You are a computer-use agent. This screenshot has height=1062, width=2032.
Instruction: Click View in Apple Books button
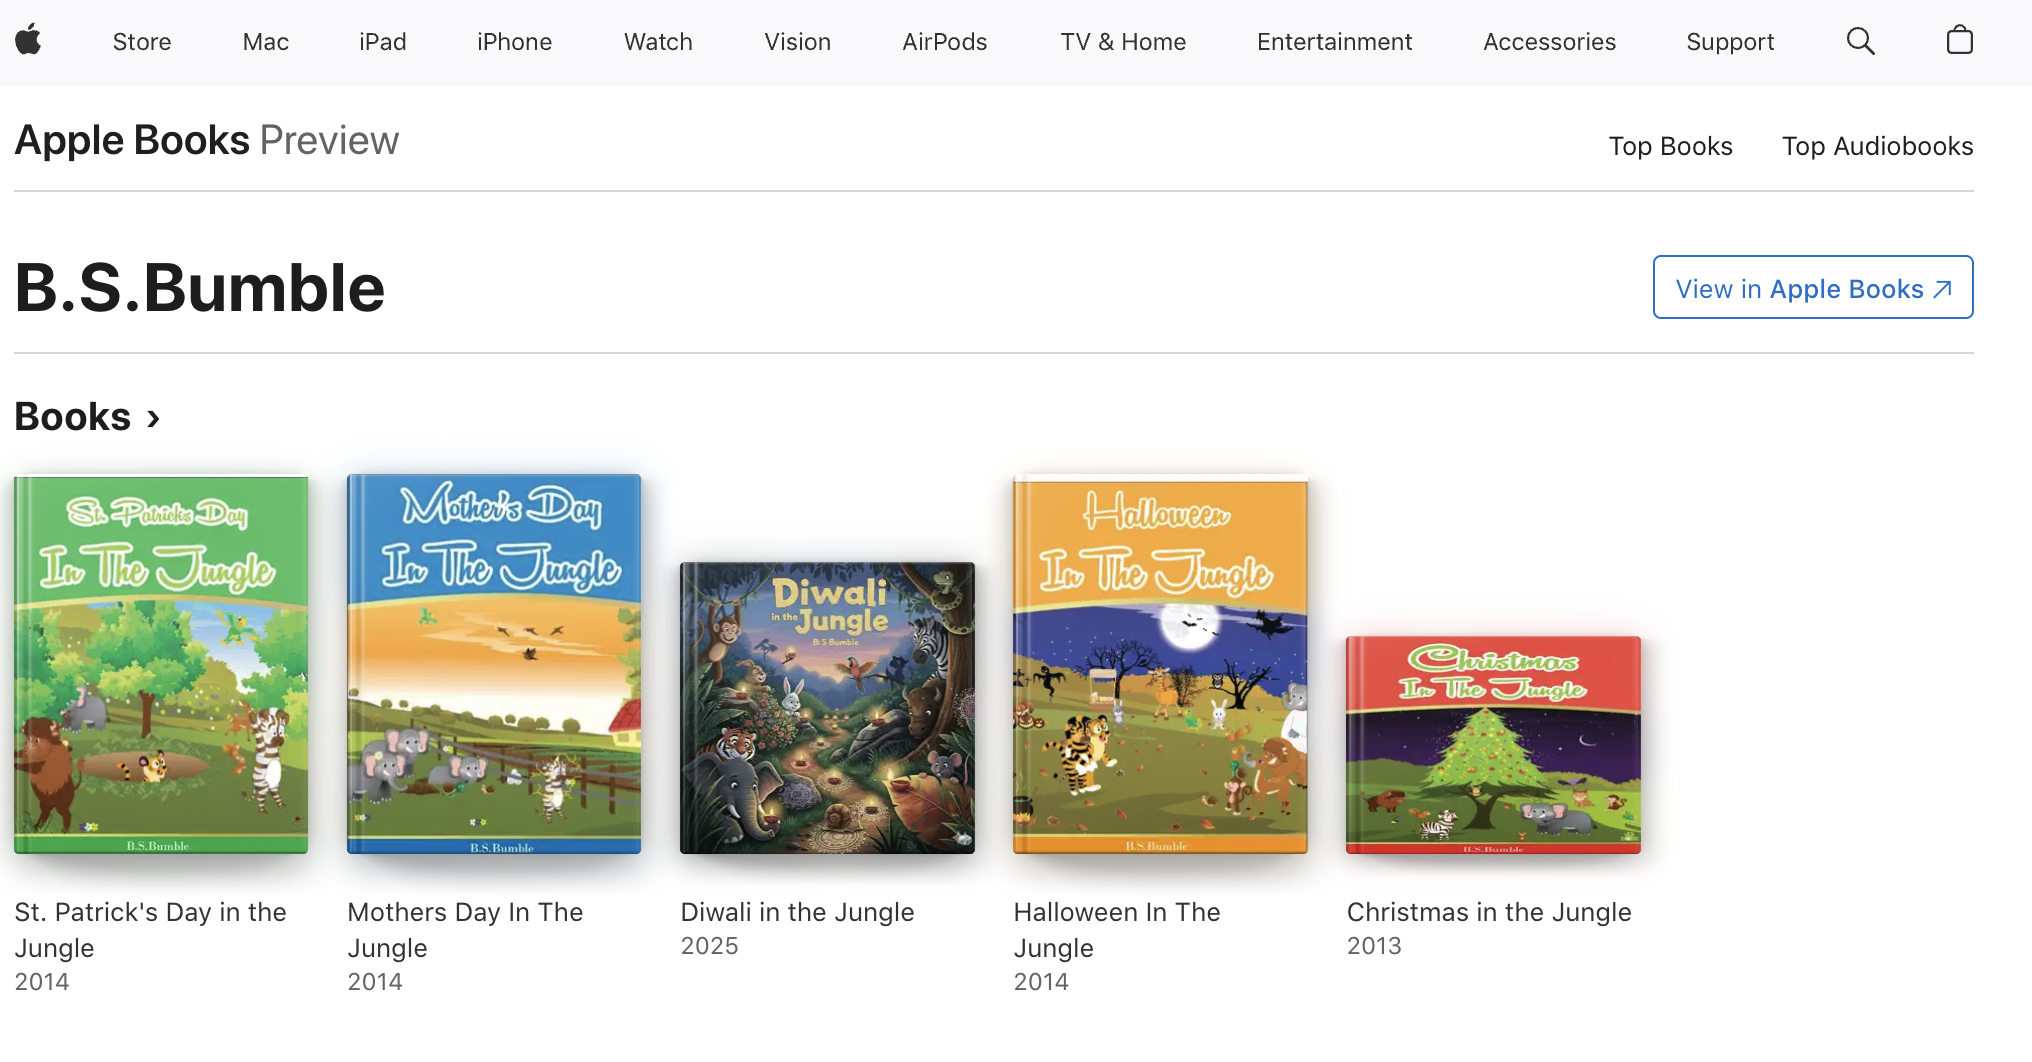pyautogui.click(x=1813, y=287)
